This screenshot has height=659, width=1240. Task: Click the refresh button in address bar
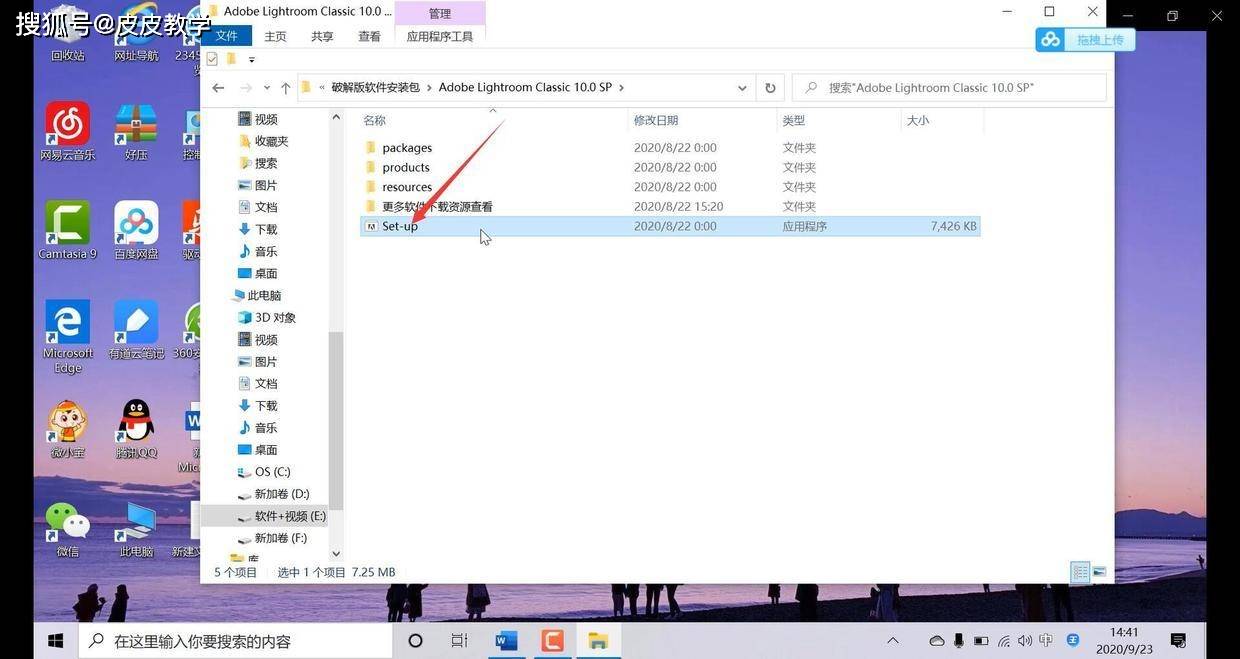[x=769, y=87]
